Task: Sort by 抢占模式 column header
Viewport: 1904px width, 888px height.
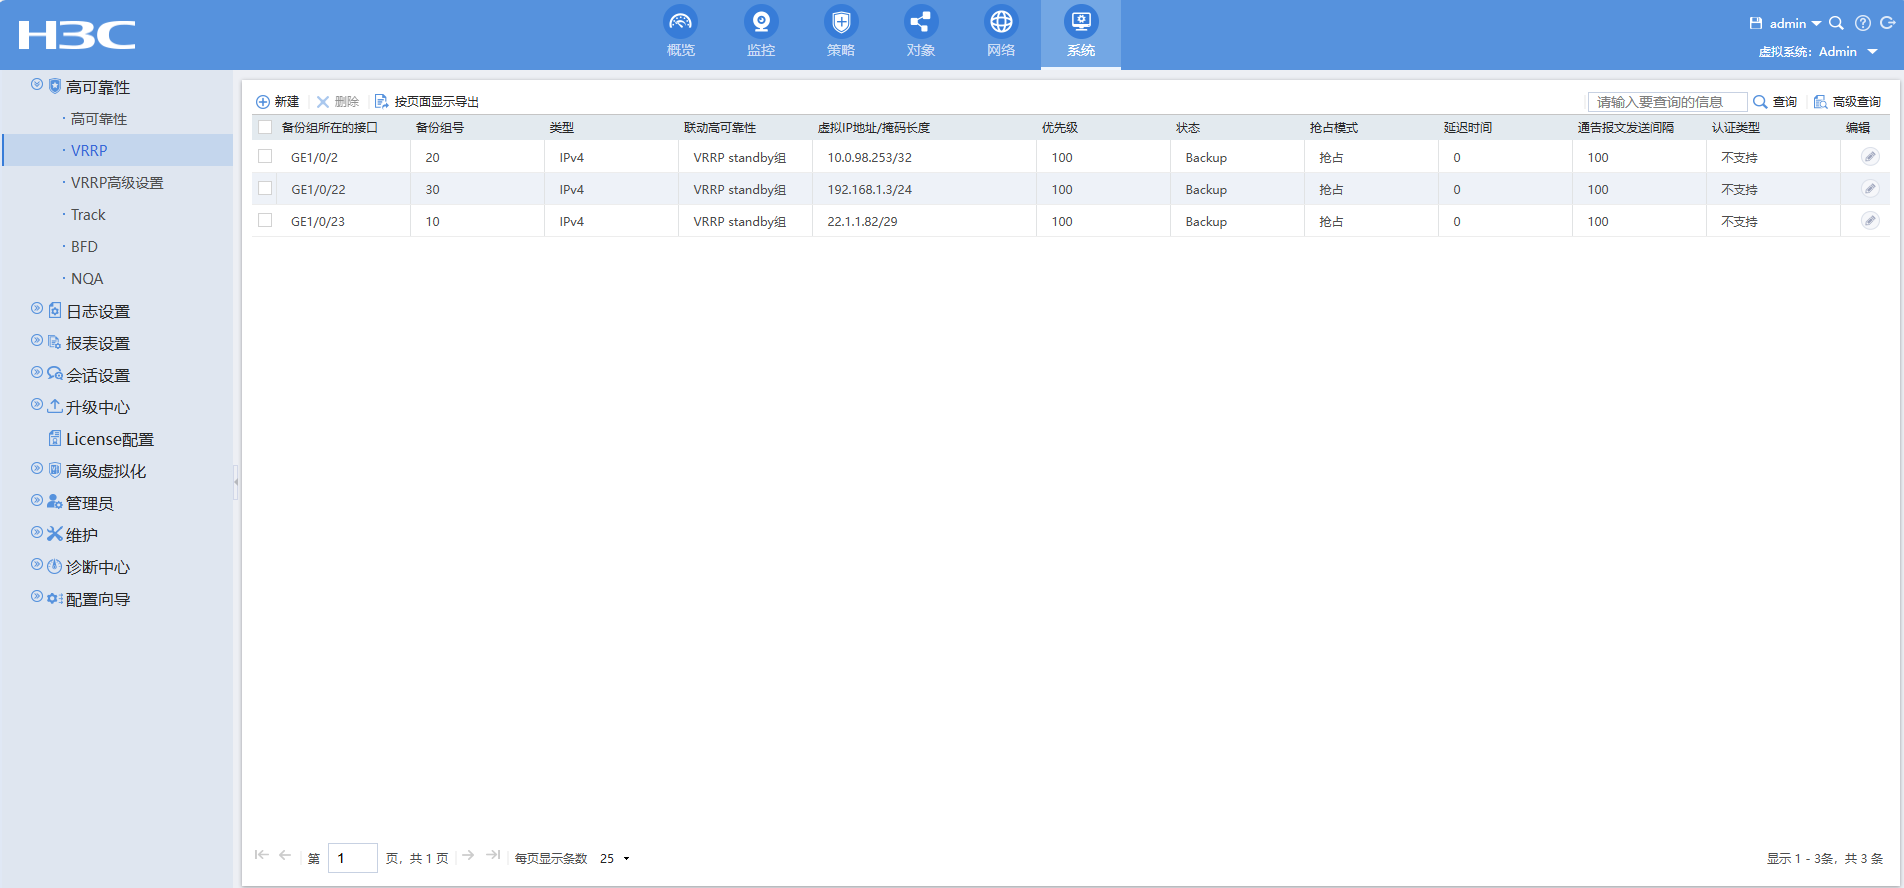Action: (1334, 128)
